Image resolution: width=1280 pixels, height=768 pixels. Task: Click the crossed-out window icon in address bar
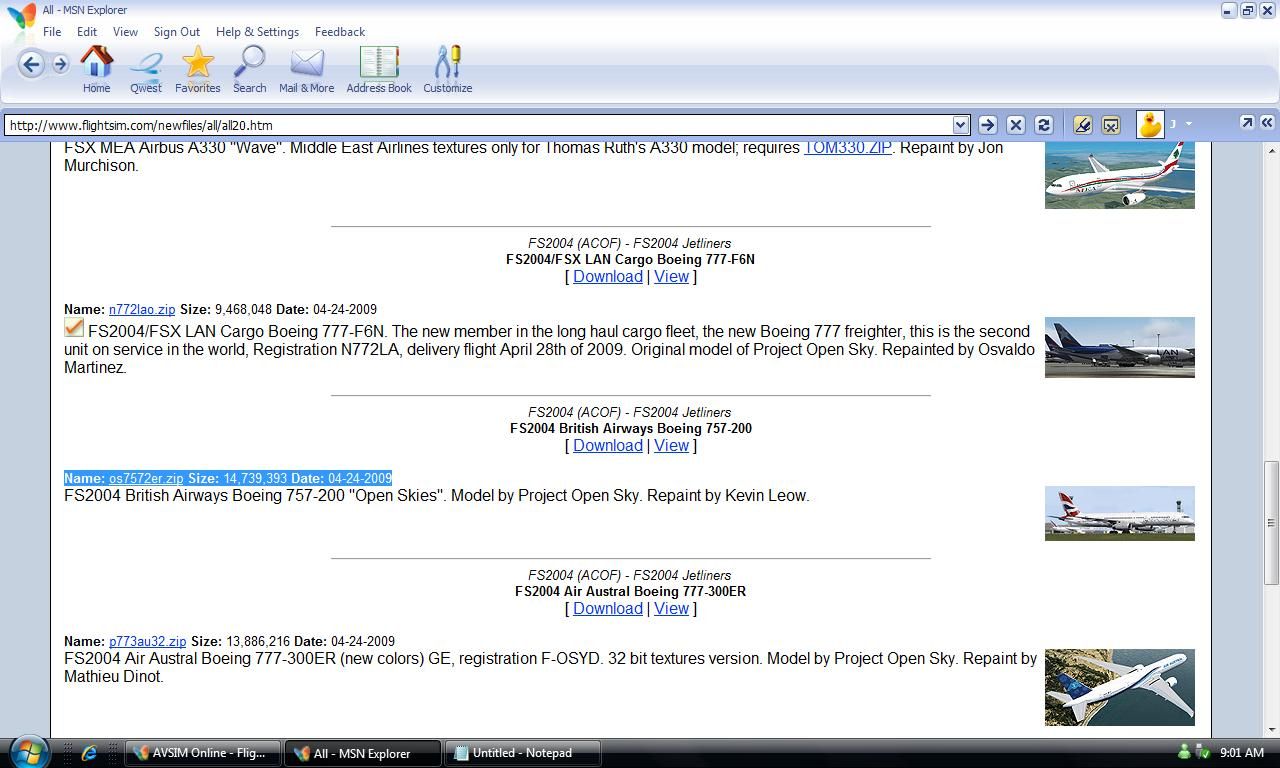pos(1110,125)
